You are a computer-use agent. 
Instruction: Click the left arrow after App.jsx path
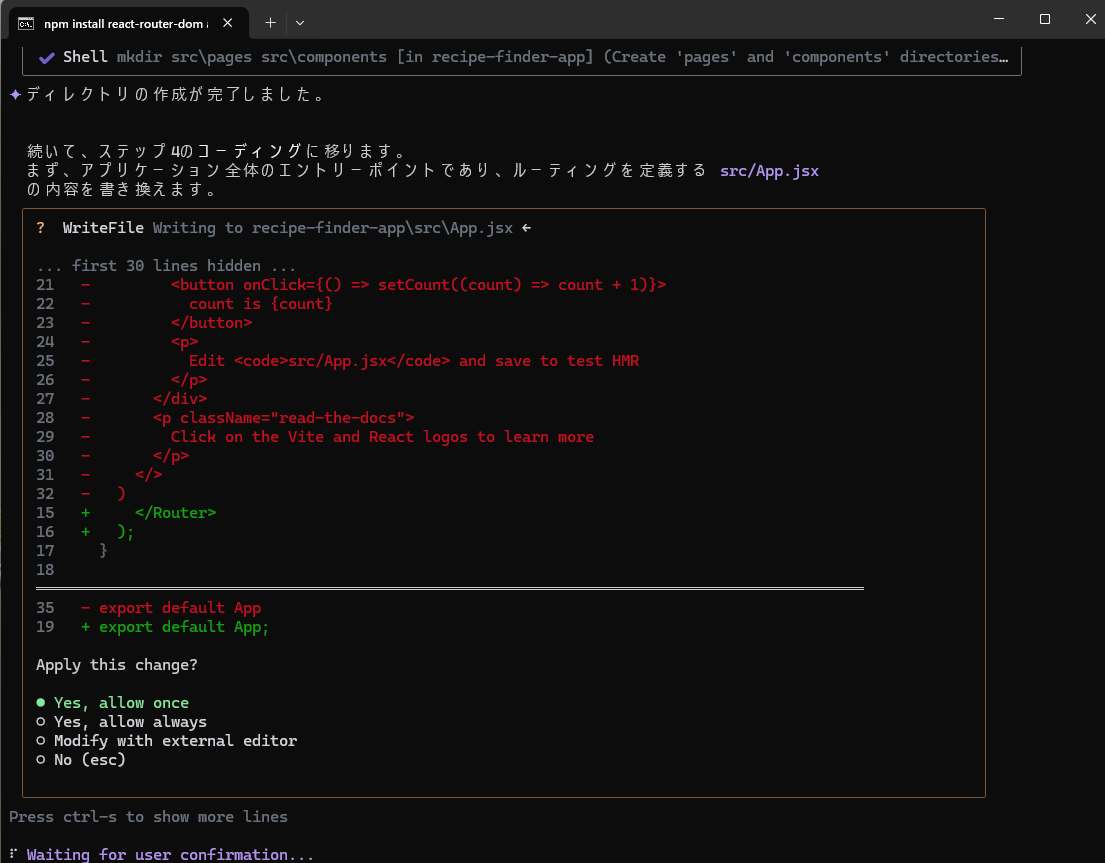[526, 228]
